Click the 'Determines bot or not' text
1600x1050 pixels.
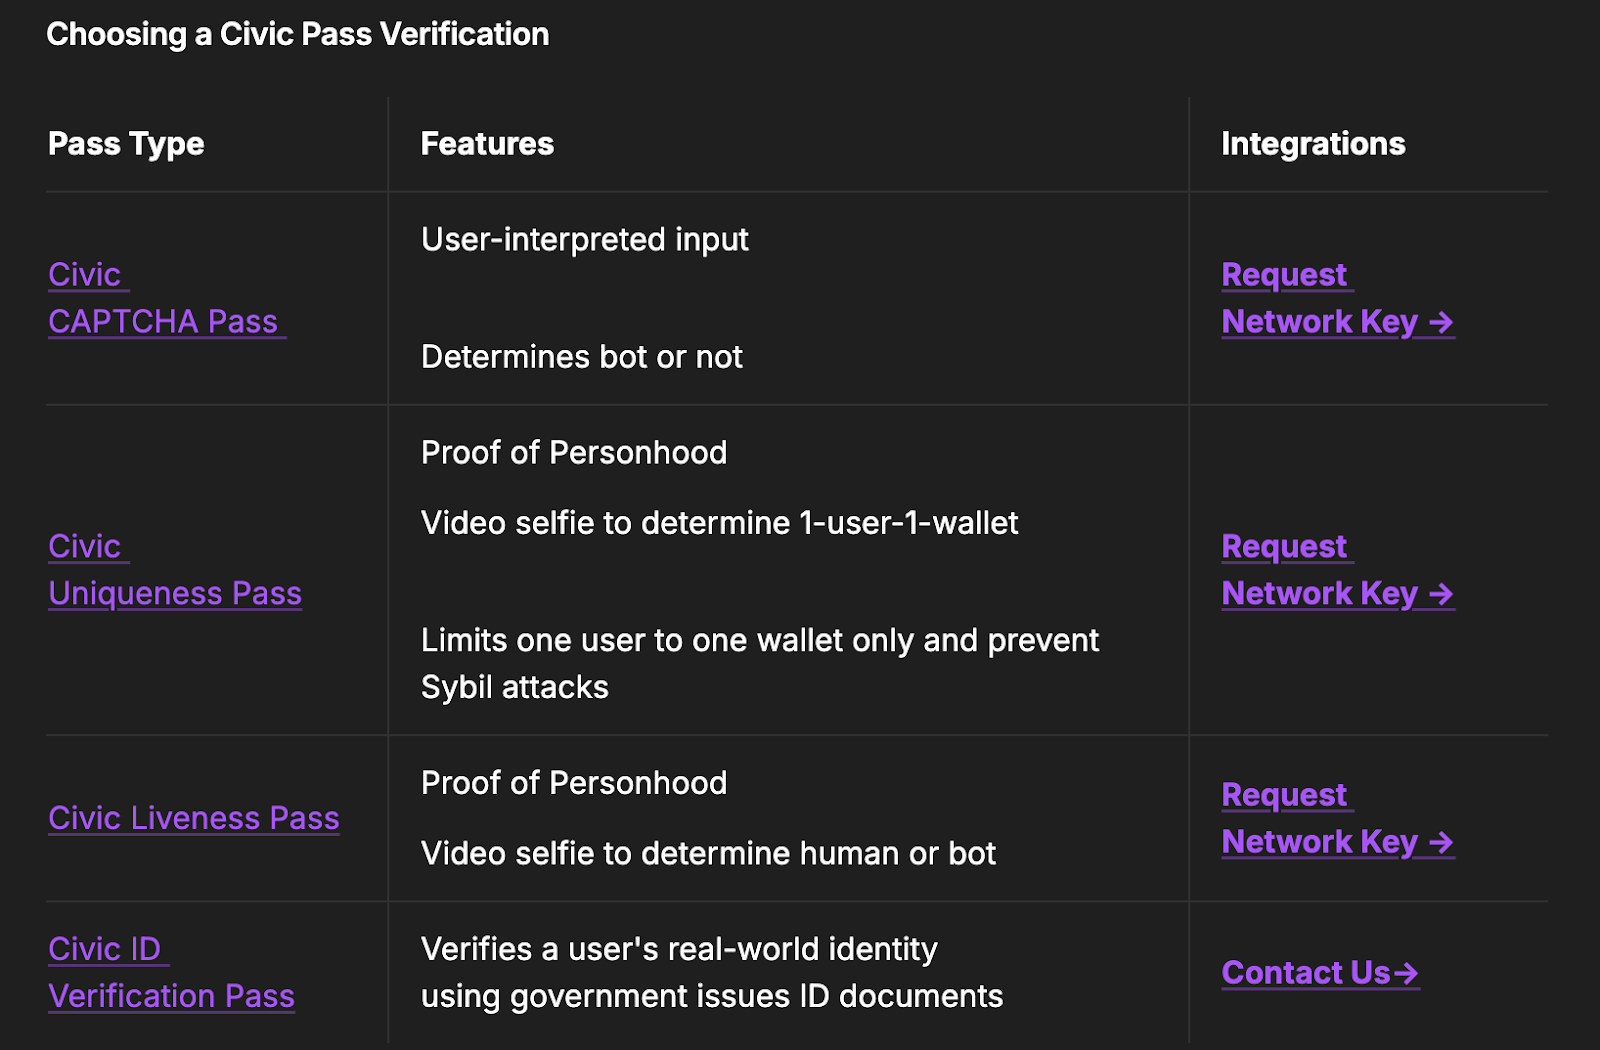pyautogui.click(x=582, y=357)
